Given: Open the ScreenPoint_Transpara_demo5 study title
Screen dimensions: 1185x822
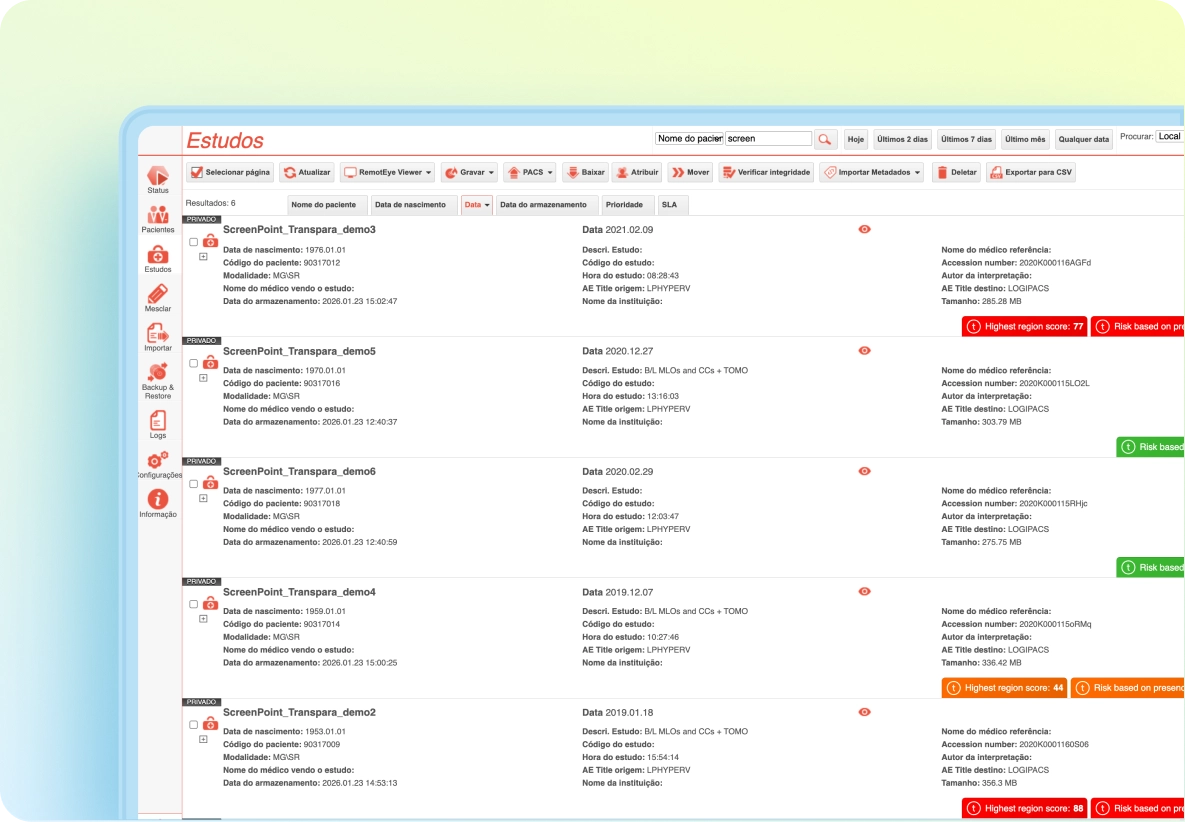Looking at the screenshot, I should coord(299,351).
